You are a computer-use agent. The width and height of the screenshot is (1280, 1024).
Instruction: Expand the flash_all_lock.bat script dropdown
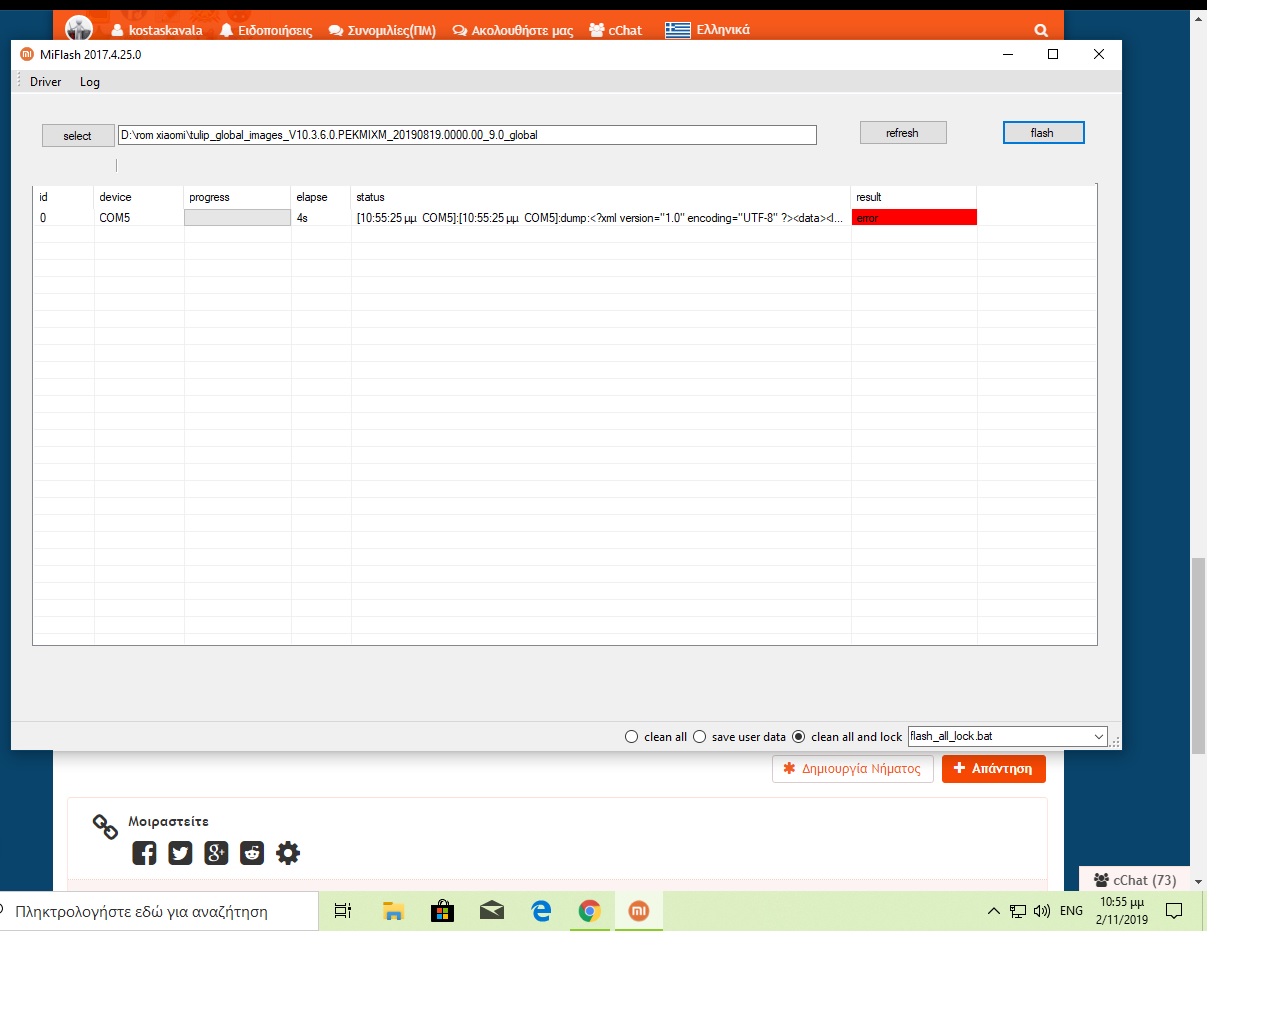click(1098, 737)
